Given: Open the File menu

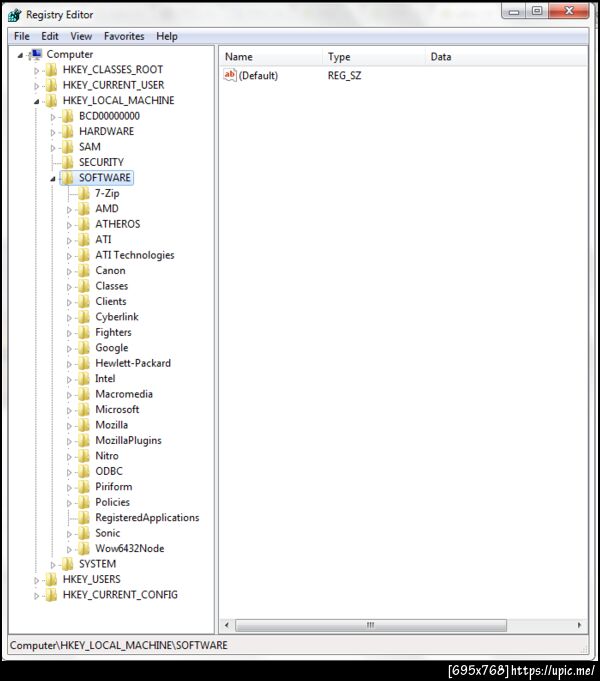Looking at the screenshot, I should coord(22,36).
